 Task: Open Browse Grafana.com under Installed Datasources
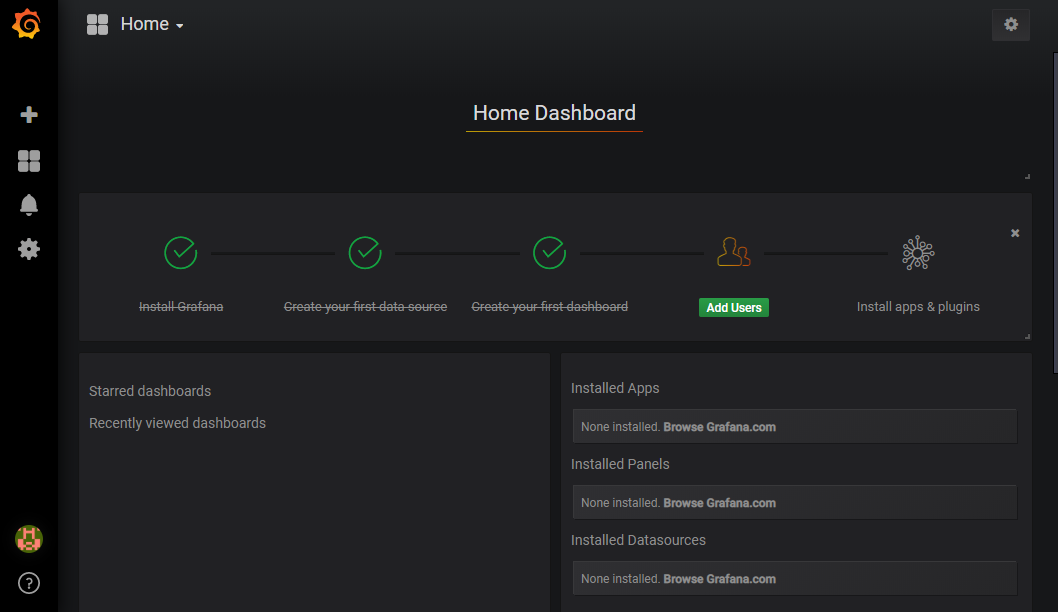tap(719, 579)
